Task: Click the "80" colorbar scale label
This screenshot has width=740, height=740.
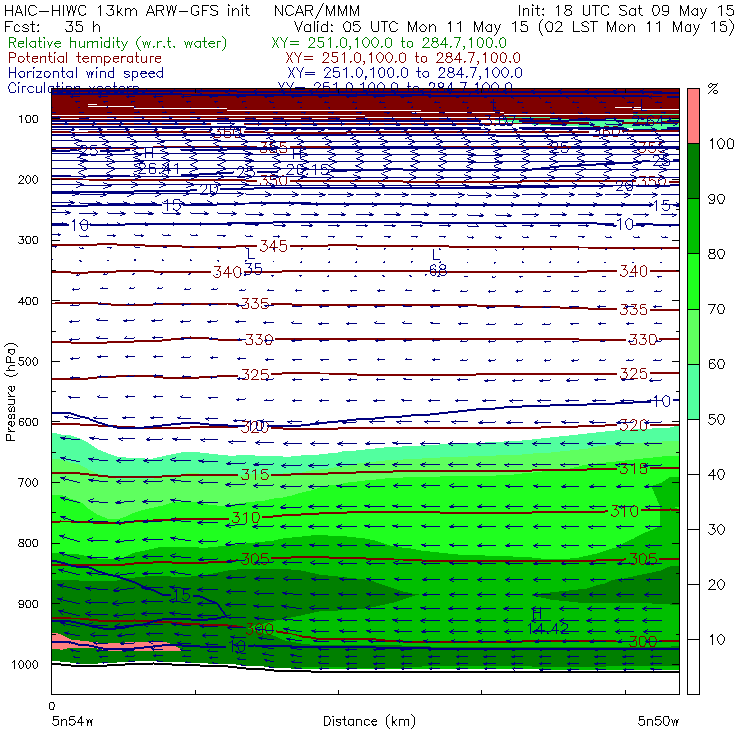Action: click(716, 254)
